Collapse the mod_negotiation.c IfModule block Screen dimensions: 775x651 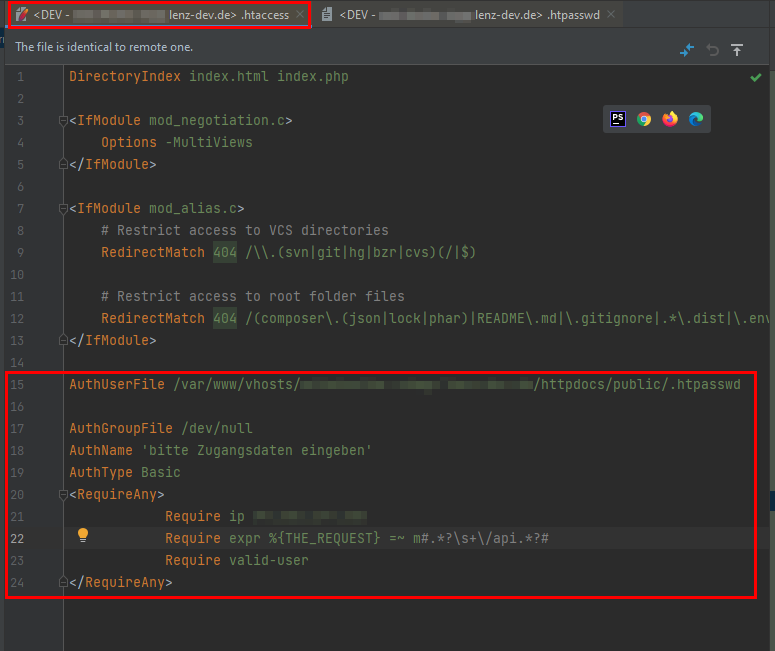[x=63, y=121]
